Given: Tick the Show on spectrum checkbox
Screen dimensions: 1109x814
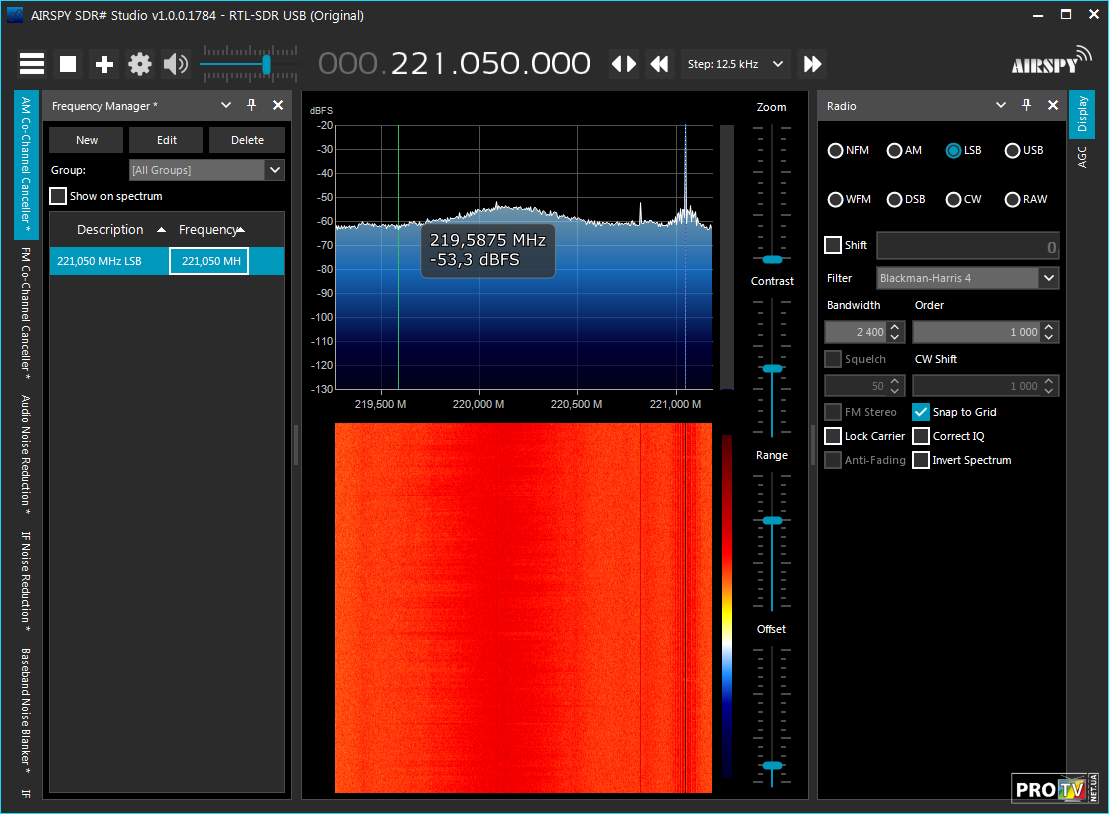Looking at the screenshot, I should [x=59, y=196].
